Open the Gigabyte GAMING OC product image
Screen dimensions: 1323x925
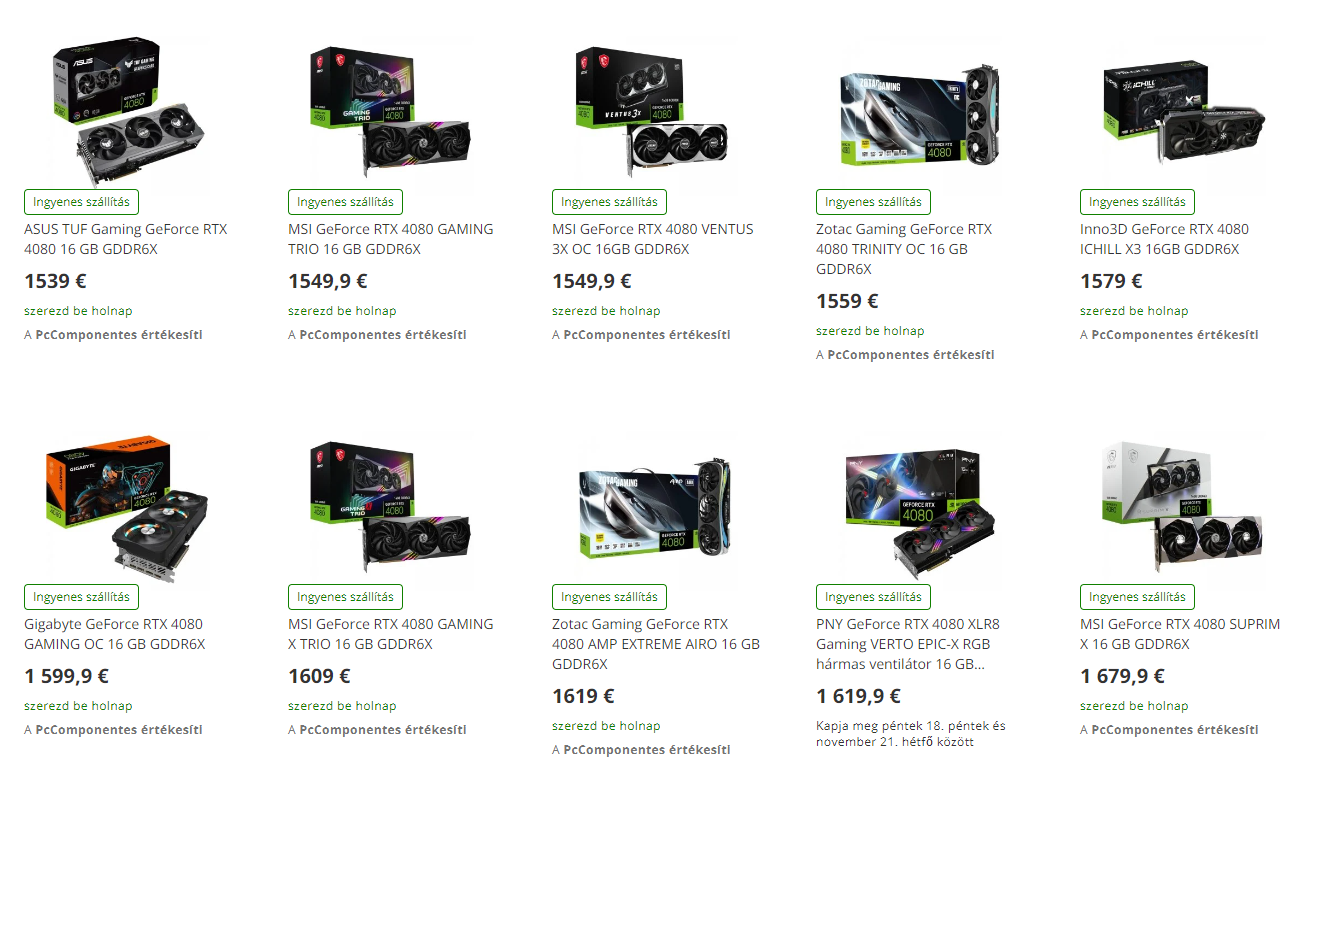(127, 508)
